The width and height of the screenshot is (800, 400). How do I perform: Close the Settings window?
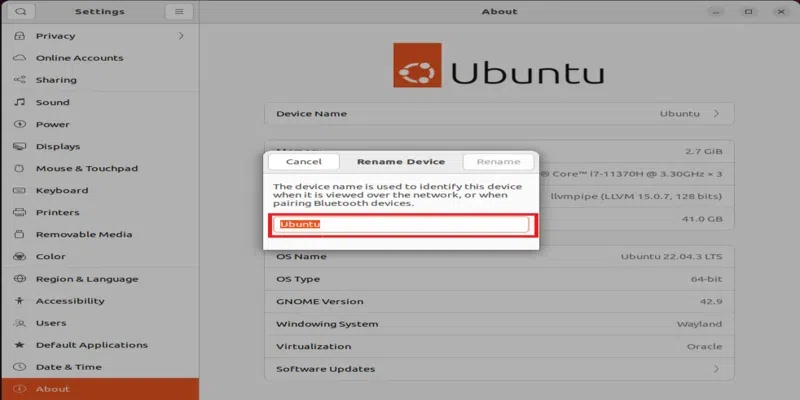pyautogui.click(x=781, y=11)
